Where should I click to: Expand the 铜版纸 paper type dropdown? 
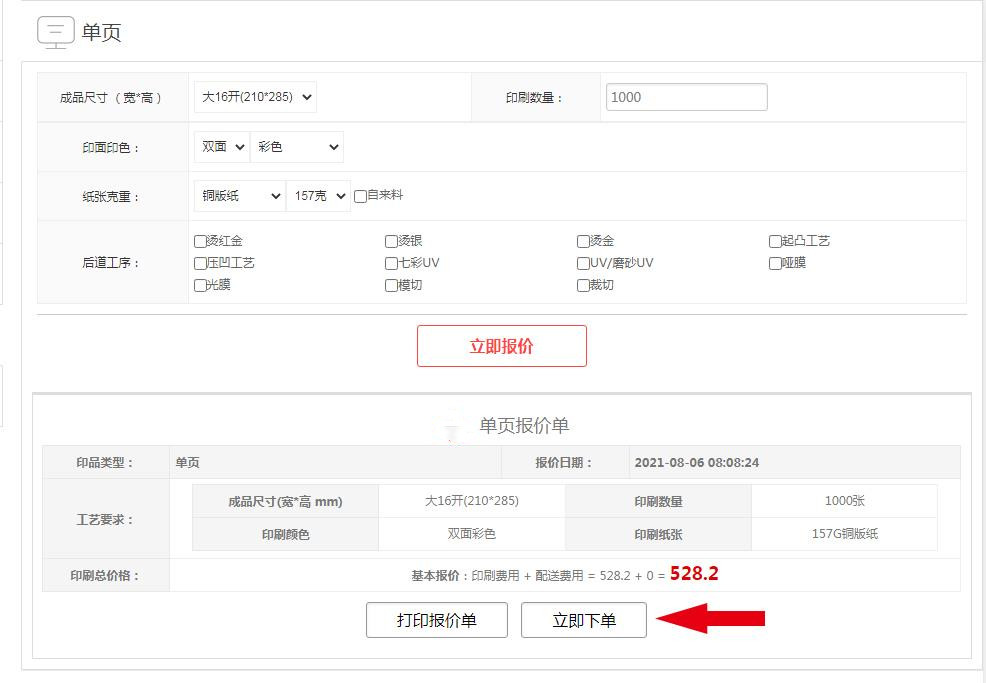[x=240, y=196]
